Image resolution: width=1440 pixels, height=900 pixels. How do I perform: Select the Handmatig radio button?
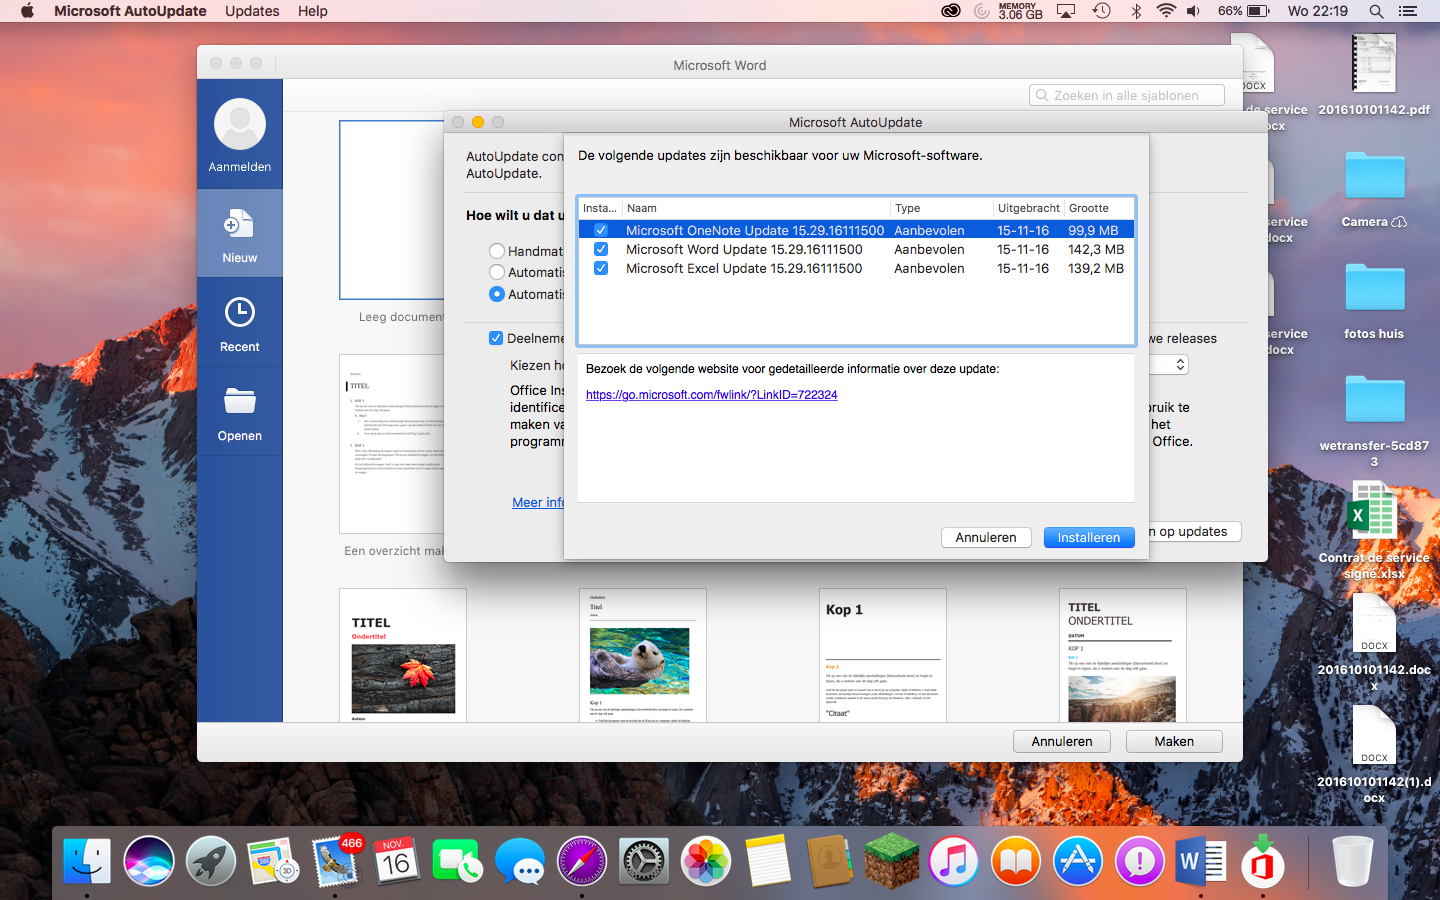497,251
